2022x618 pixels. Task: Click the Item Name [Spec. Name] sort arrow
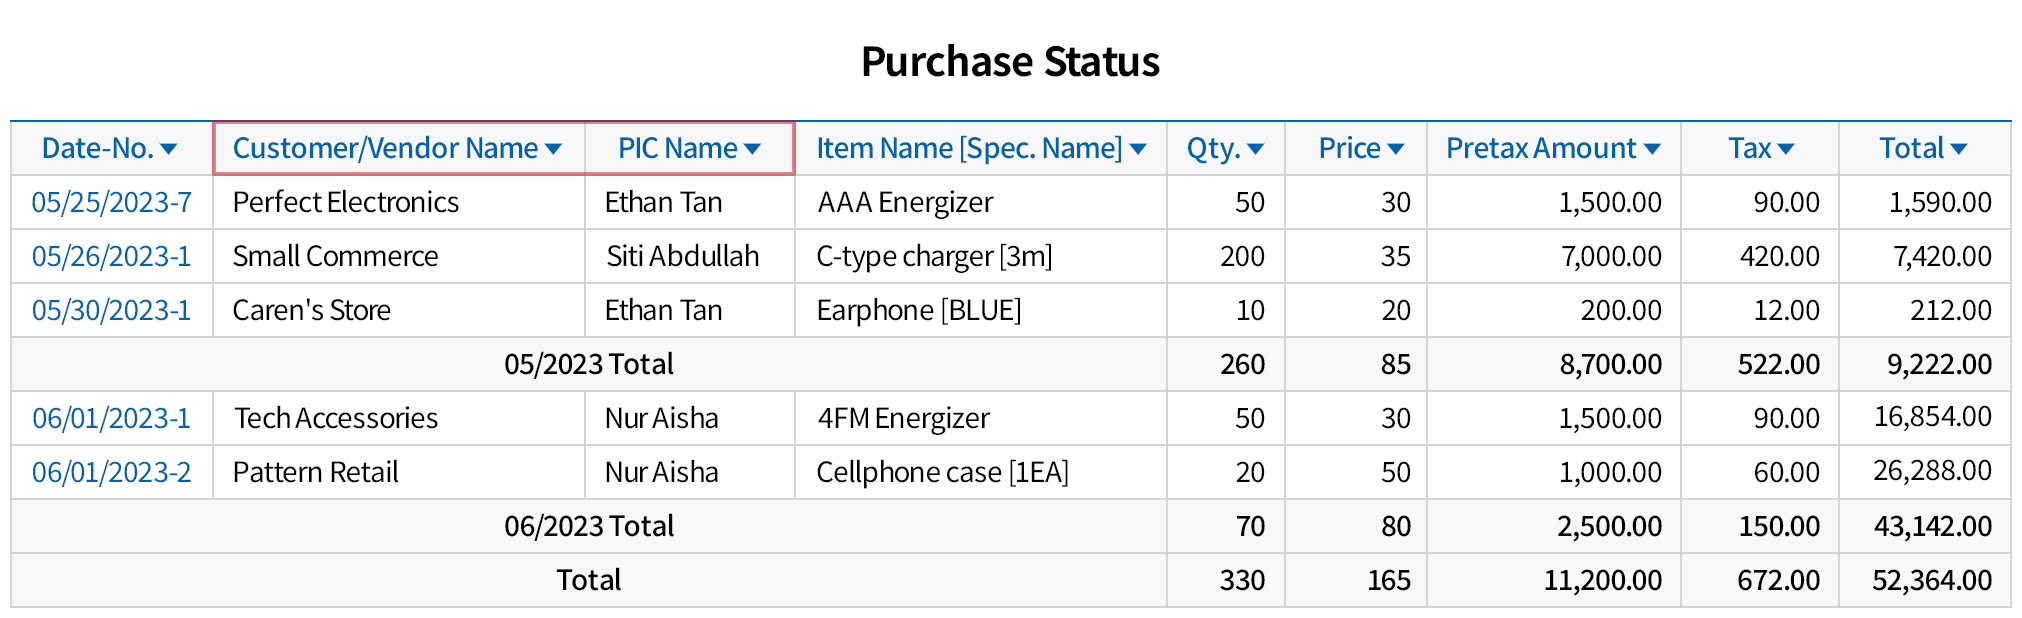[x=1137, y=149]
